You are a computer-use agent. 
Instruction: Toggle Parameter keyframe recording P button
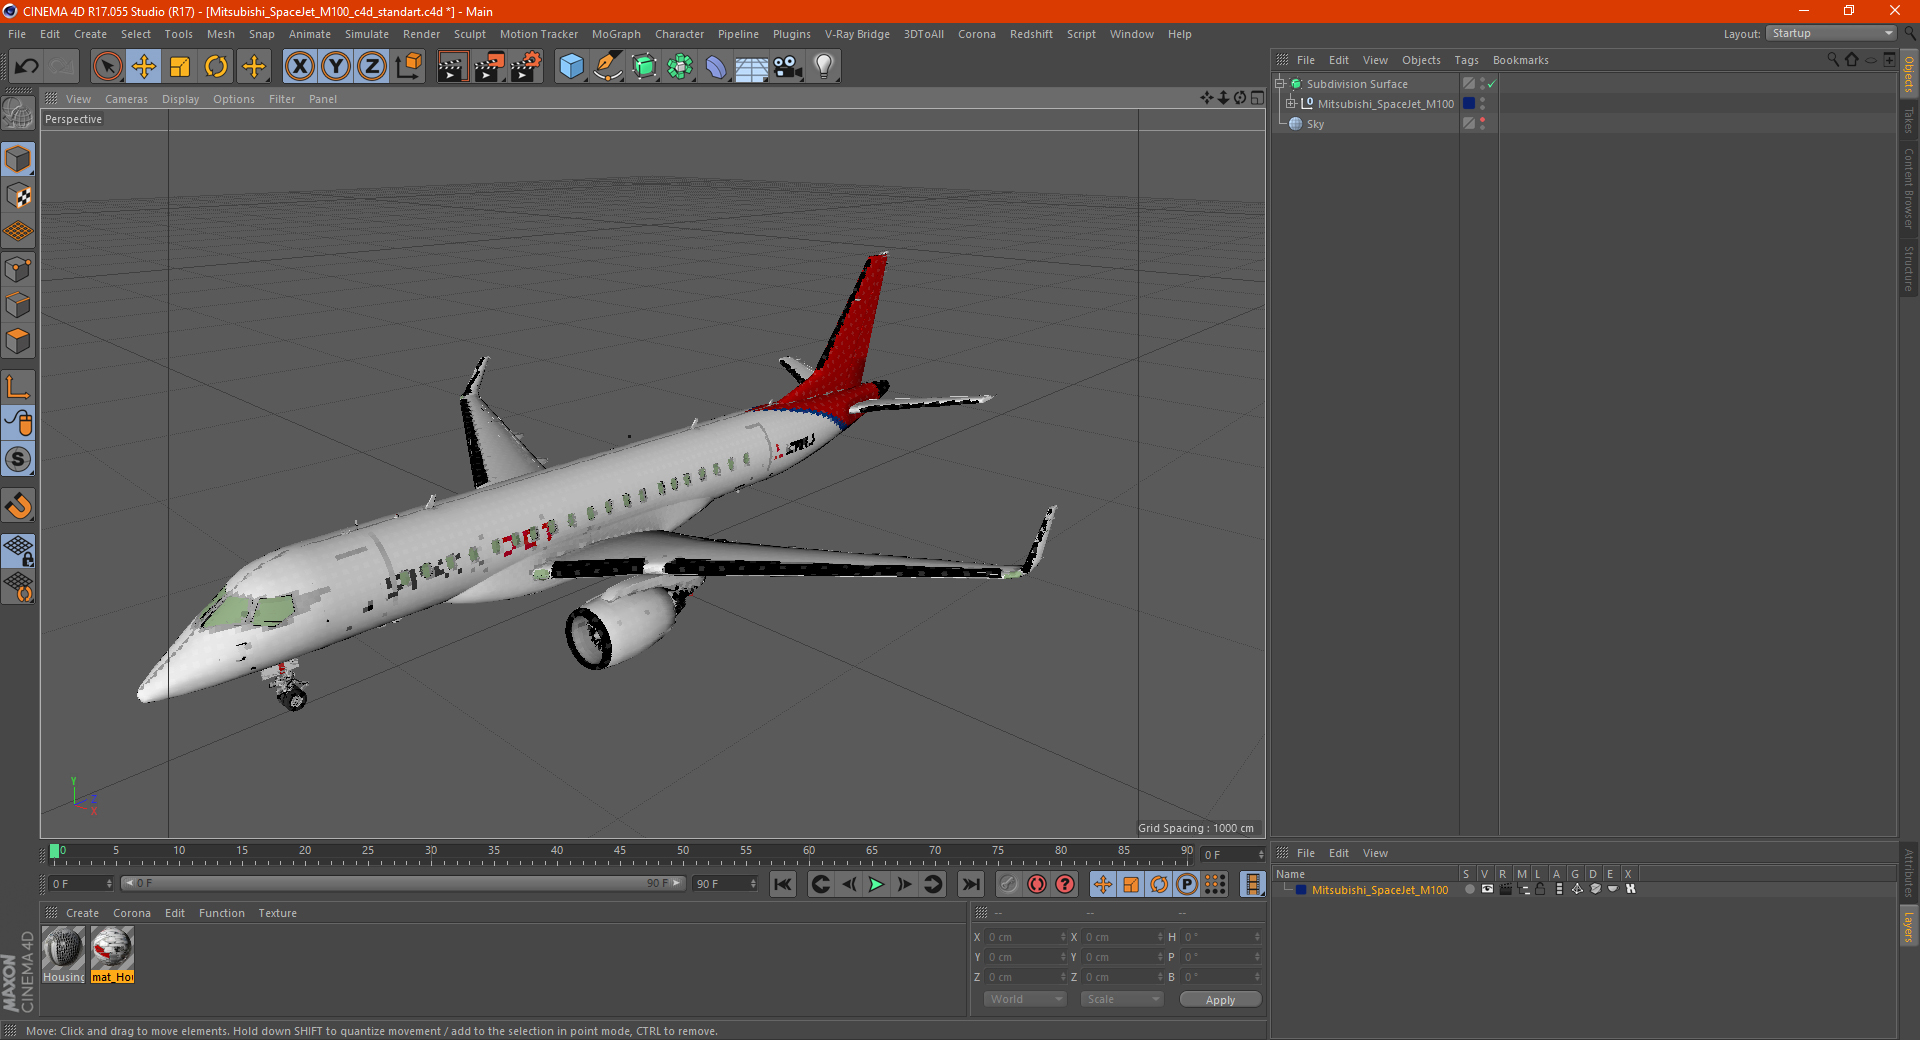[1187, 884]
